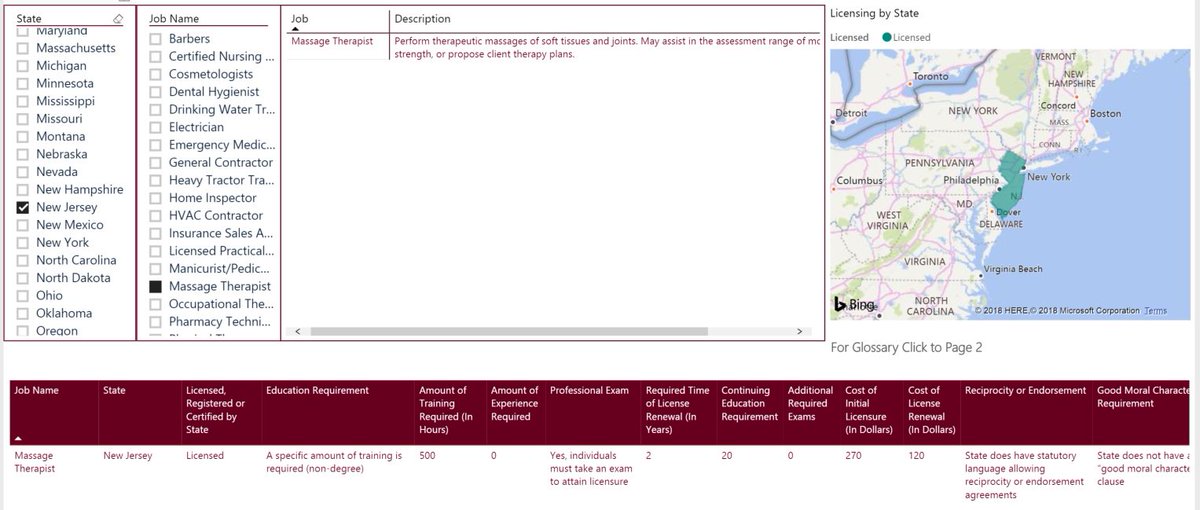
Task: Tick the Licensed Practical... checkbox
Action: [155, 251]
